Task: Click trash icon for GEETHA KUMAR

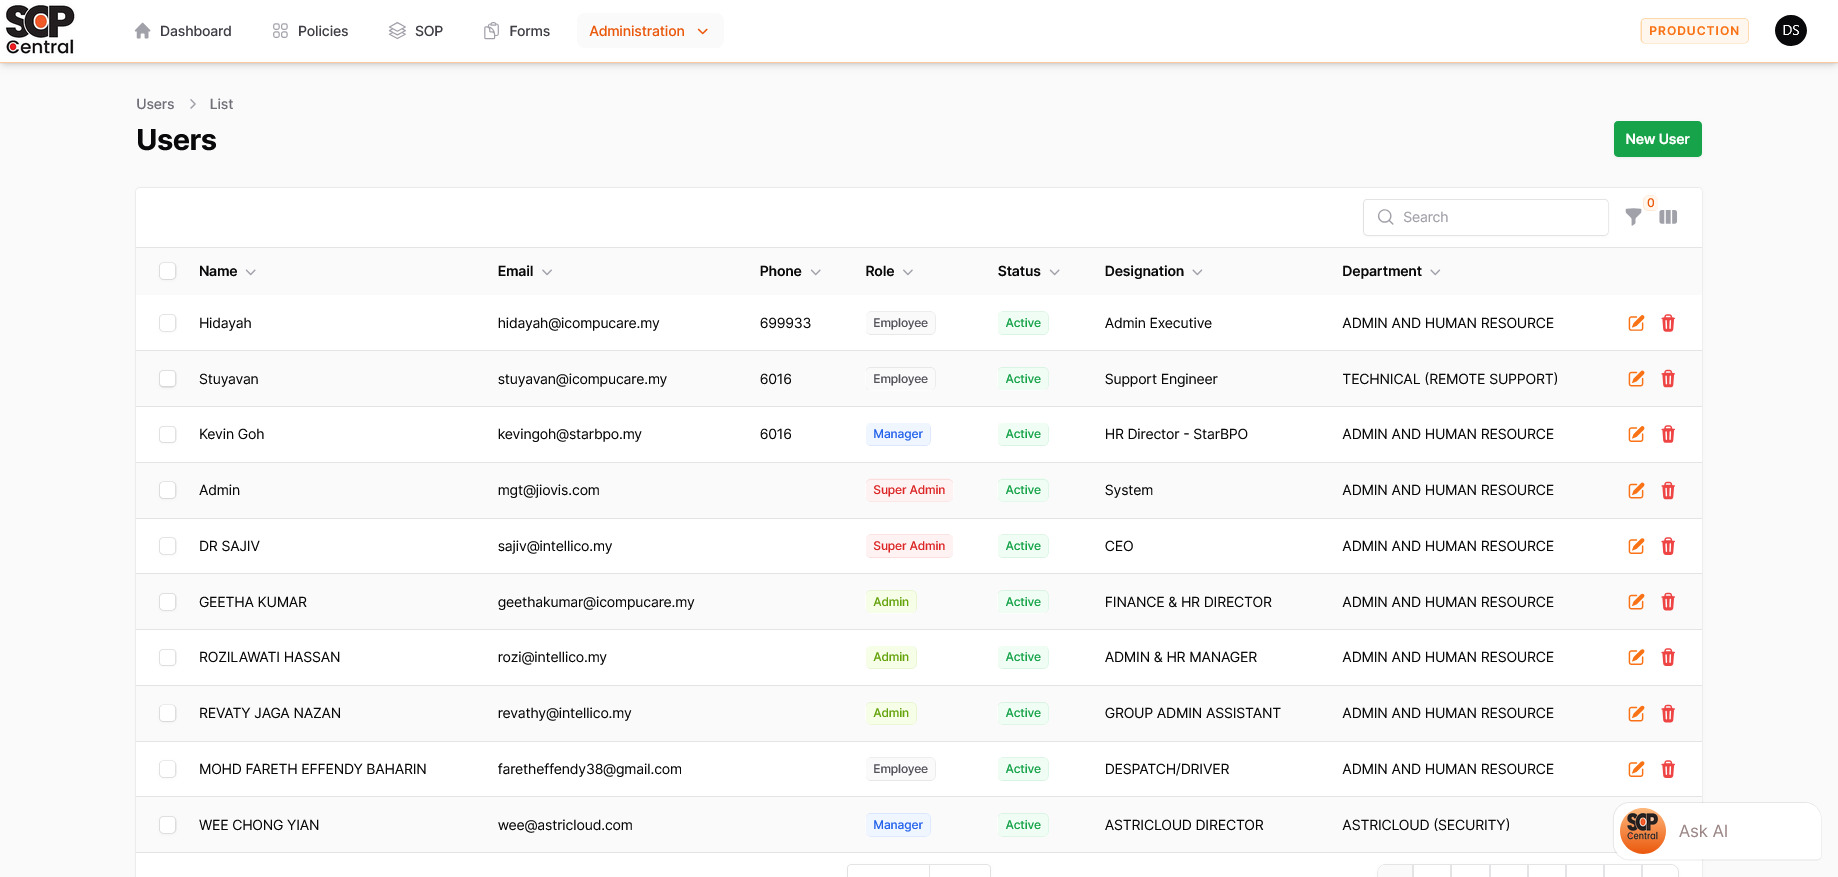Action: coord(1668,602)
